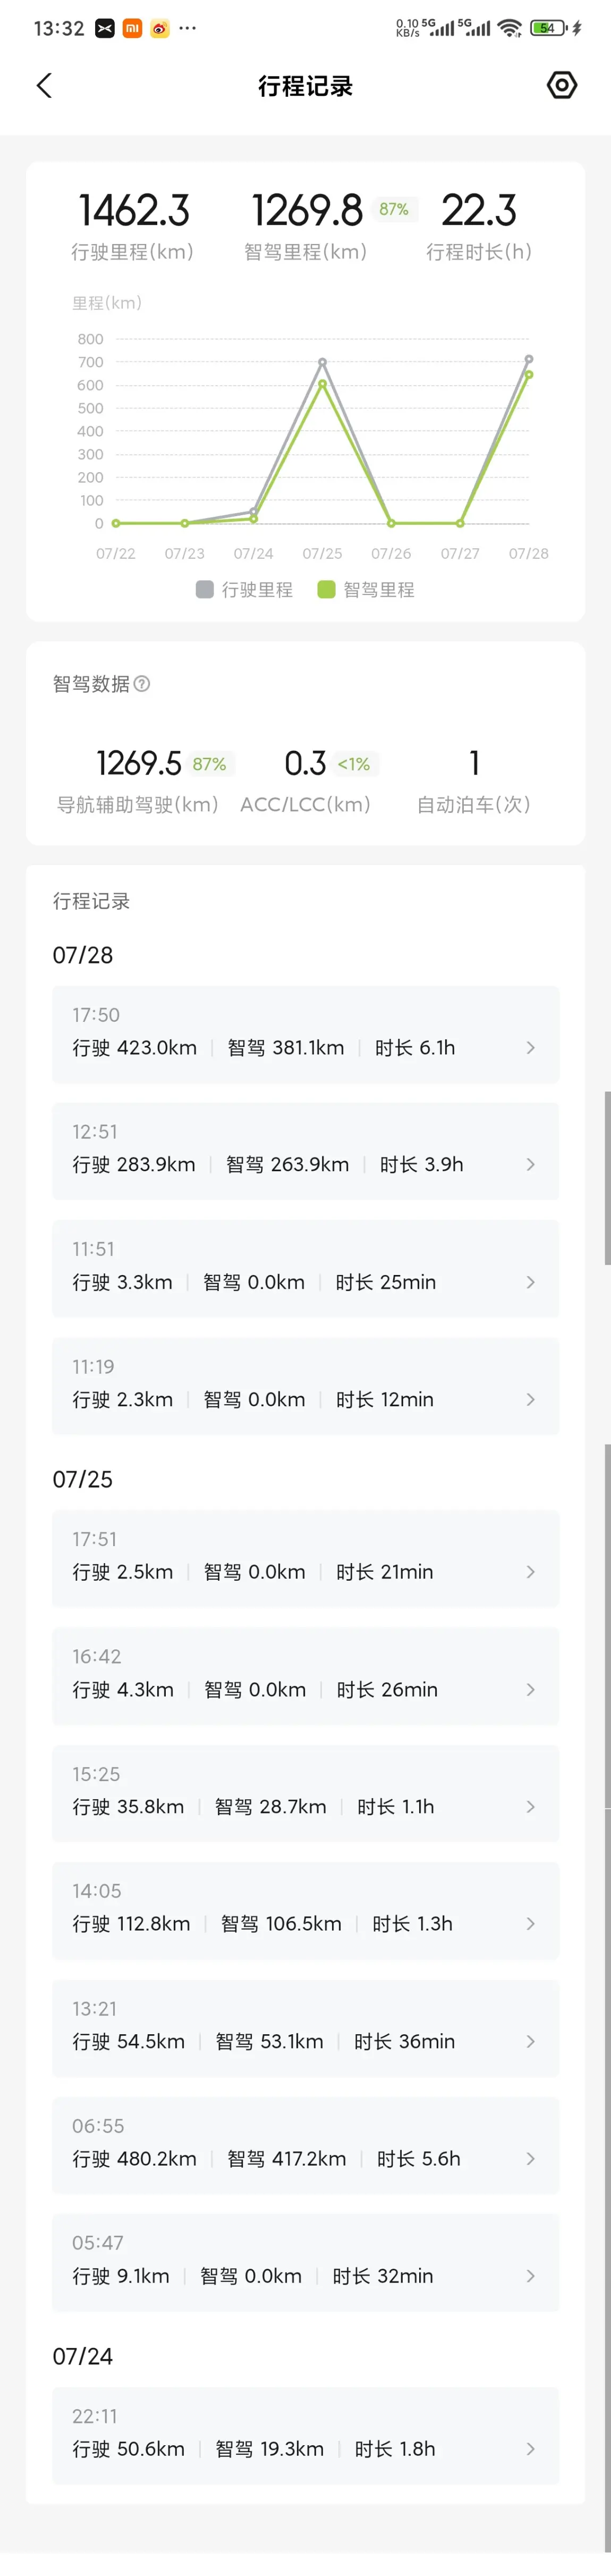
Task: Tap the Wi-Fi signal icon
Action: pyautogui.click(x=510, y=28)
